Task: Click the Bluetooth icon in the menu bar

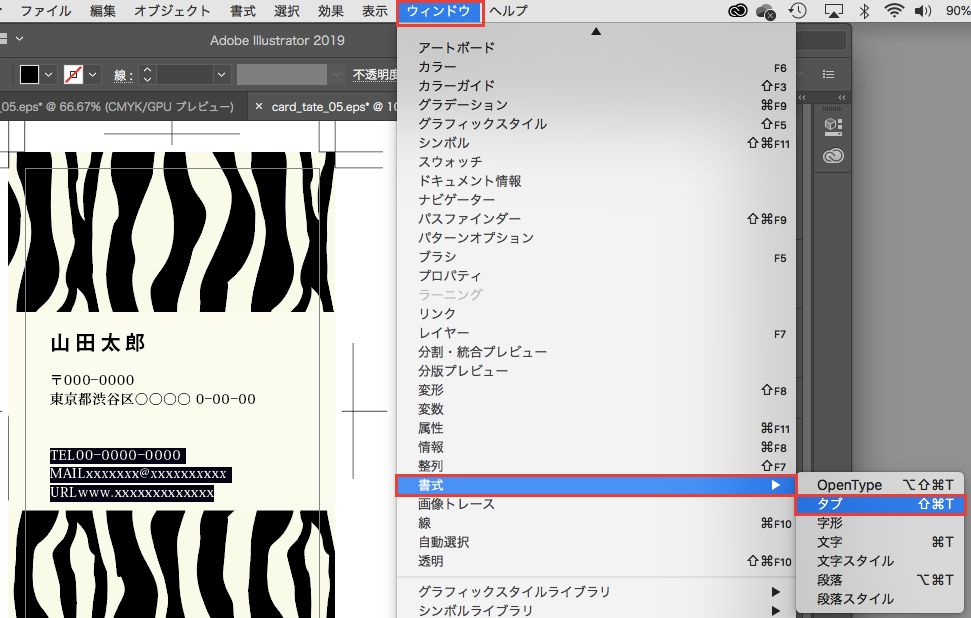Action: coord(863,11)
